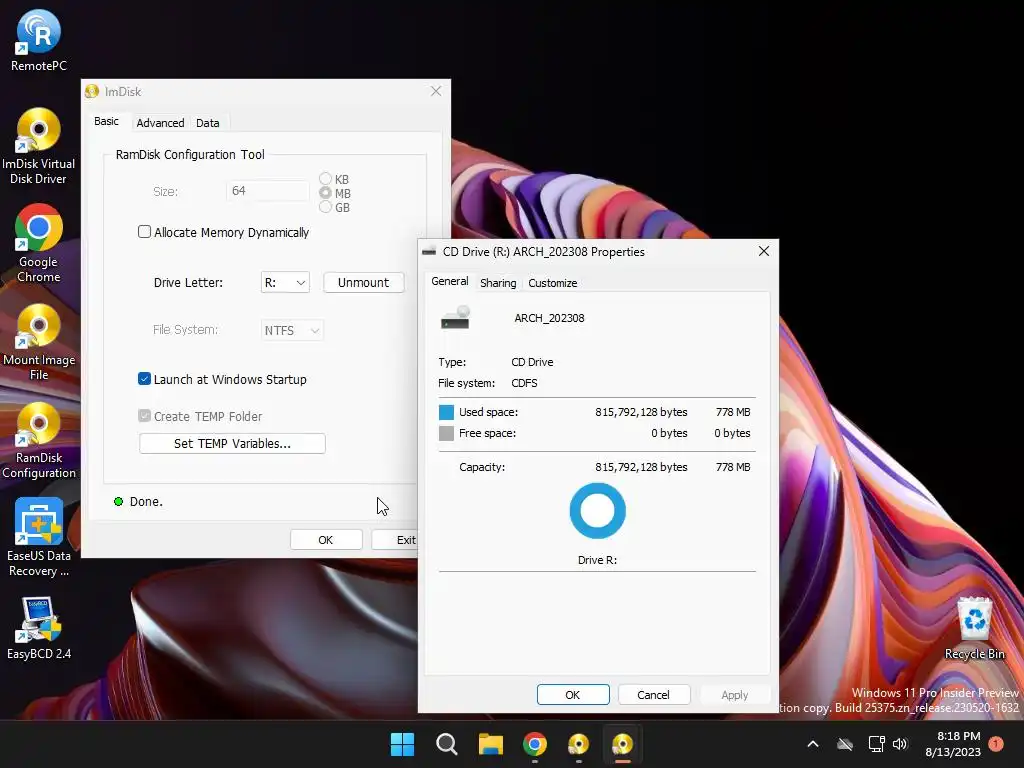
Task: Open the General tab in Properties
Action: (x=449, y=281)
